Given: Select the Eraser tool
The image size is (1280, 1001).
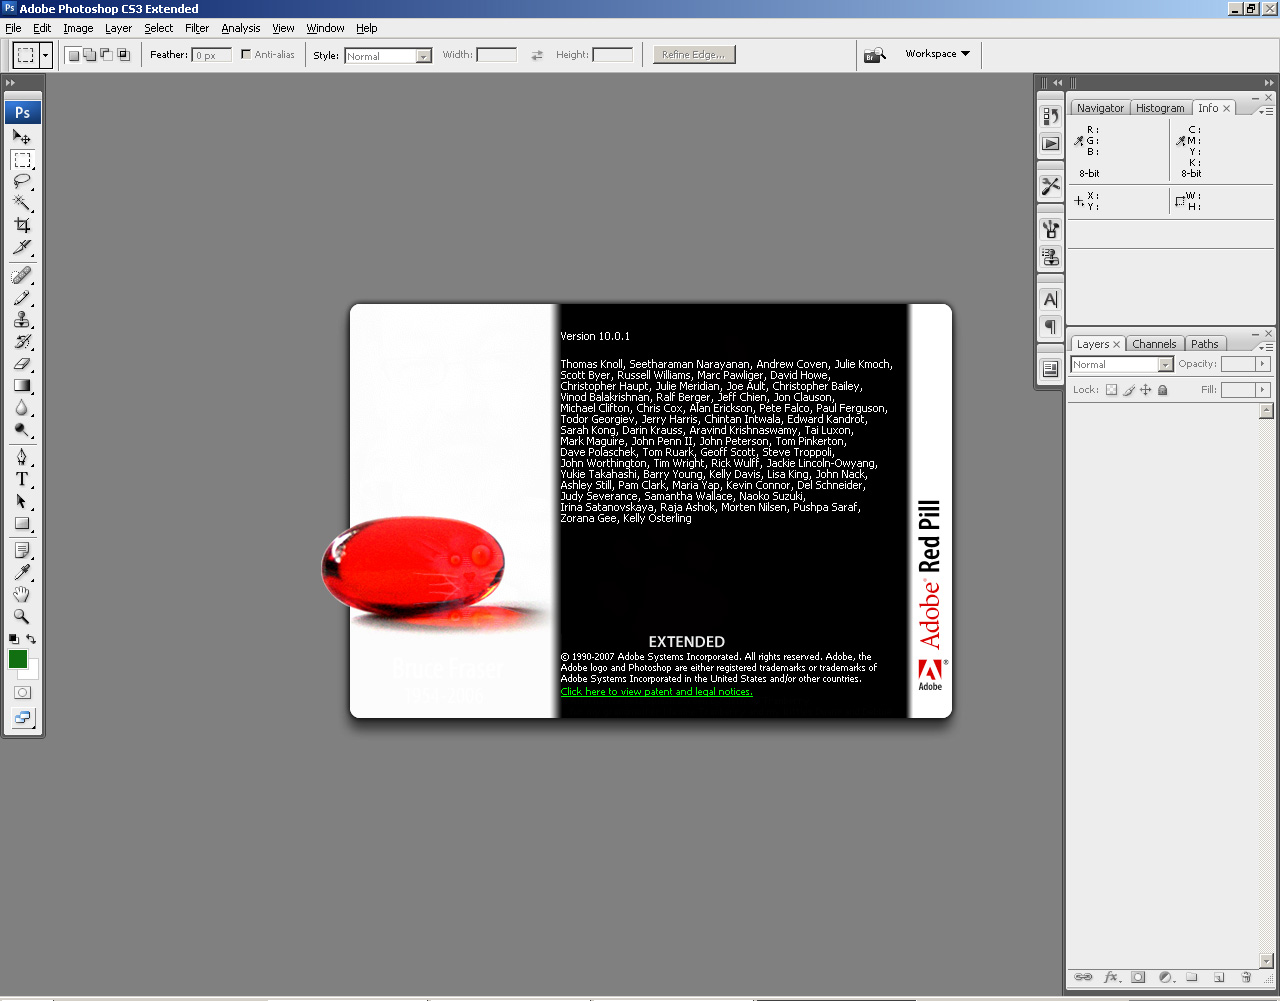Looking at the screenshot, I should (x=22, y=364).
